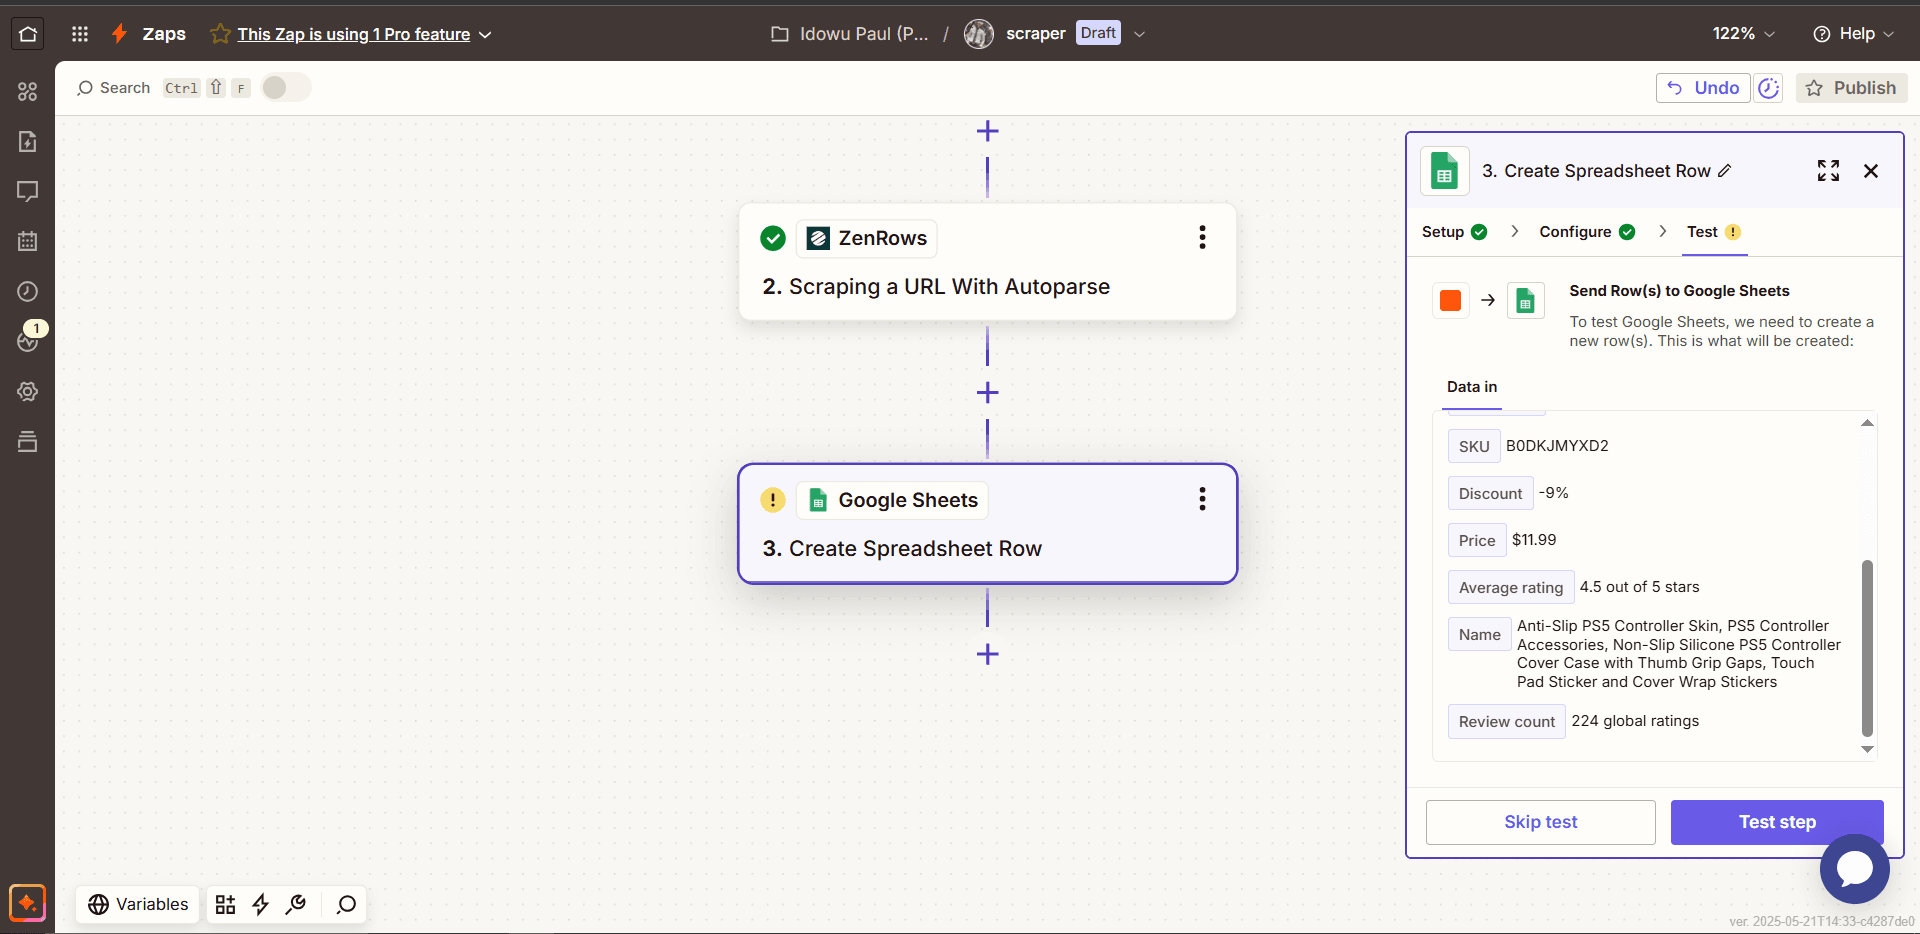This screenshot has height=934, width=1920.
Task: Click the Average rating 4.5 out of 5 stars
Action: [1639, 587]
